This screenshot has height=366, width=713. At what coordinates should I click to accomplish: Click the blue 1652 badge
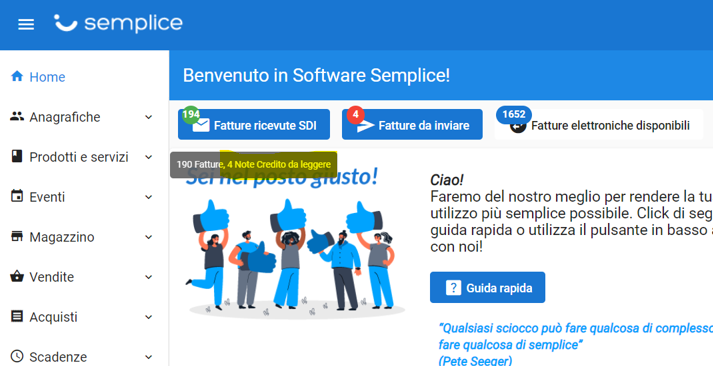514,114
